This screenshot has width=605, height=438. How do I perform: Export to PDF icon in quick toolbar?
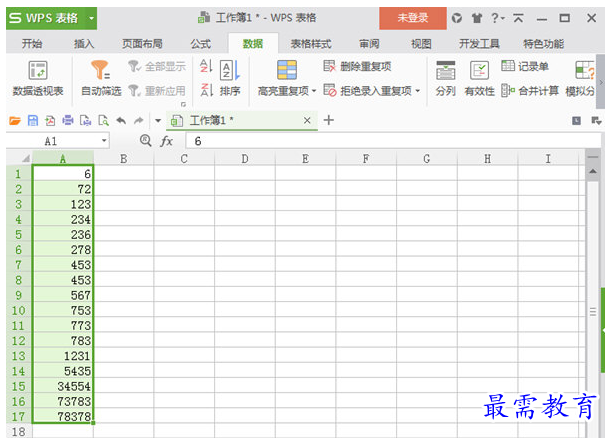point(50,121)
